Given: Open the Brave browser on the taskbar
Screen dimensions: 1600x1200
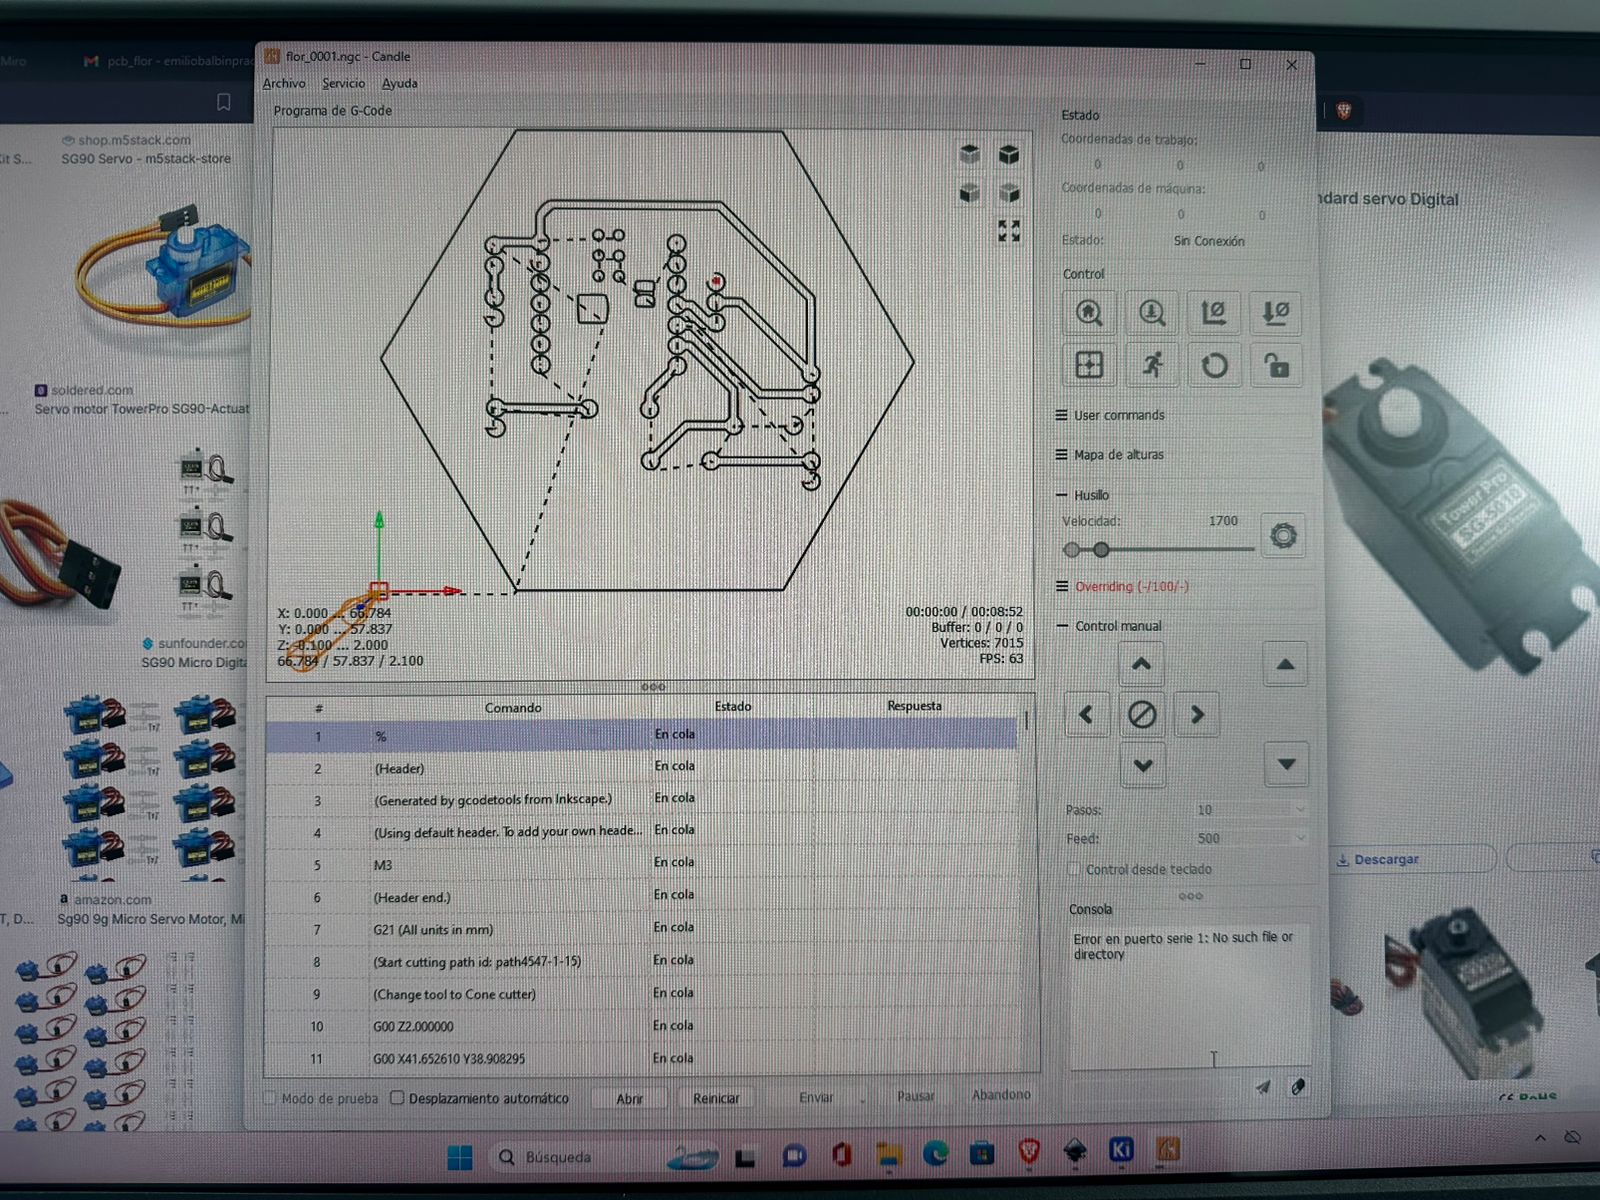Looking at the screenshot, I should pyautogui.click(x=1029, y=1153).
